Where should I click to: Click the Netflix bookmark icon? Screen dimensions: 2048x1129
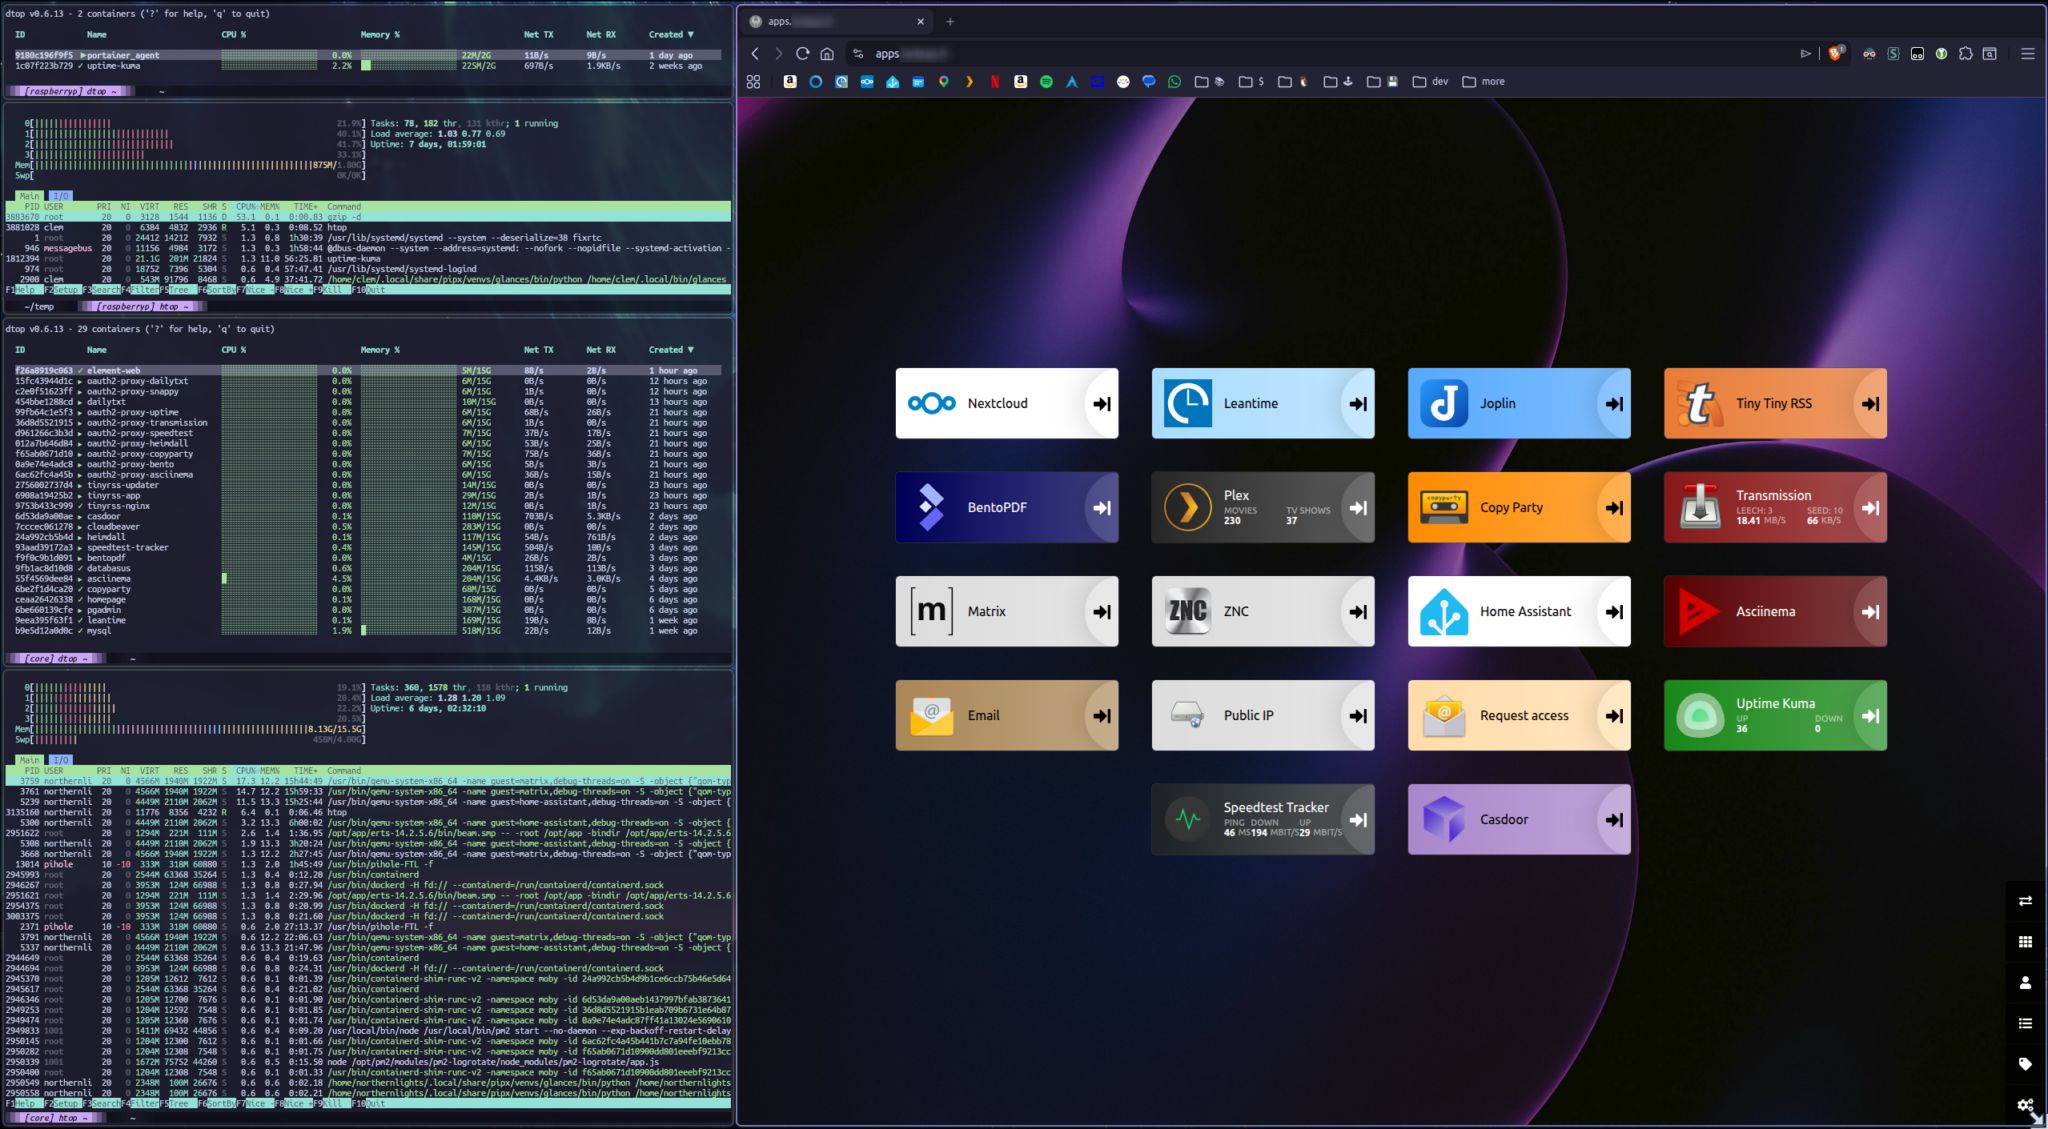(994, 81)
